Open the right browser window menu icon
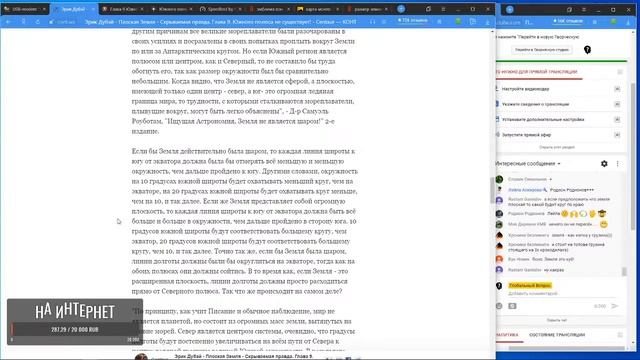640x360 pixels. pyautogui.click(x=584, y=9)
